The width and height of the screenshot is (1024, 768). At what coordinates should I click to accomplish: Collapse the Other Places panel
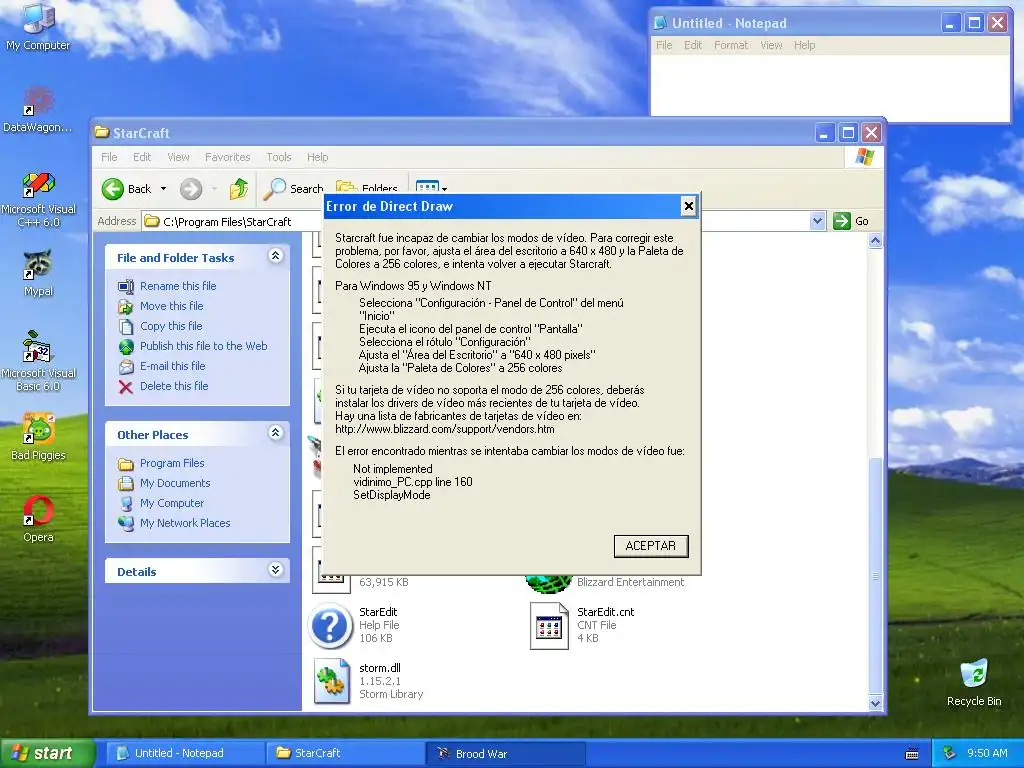point(276,433)
